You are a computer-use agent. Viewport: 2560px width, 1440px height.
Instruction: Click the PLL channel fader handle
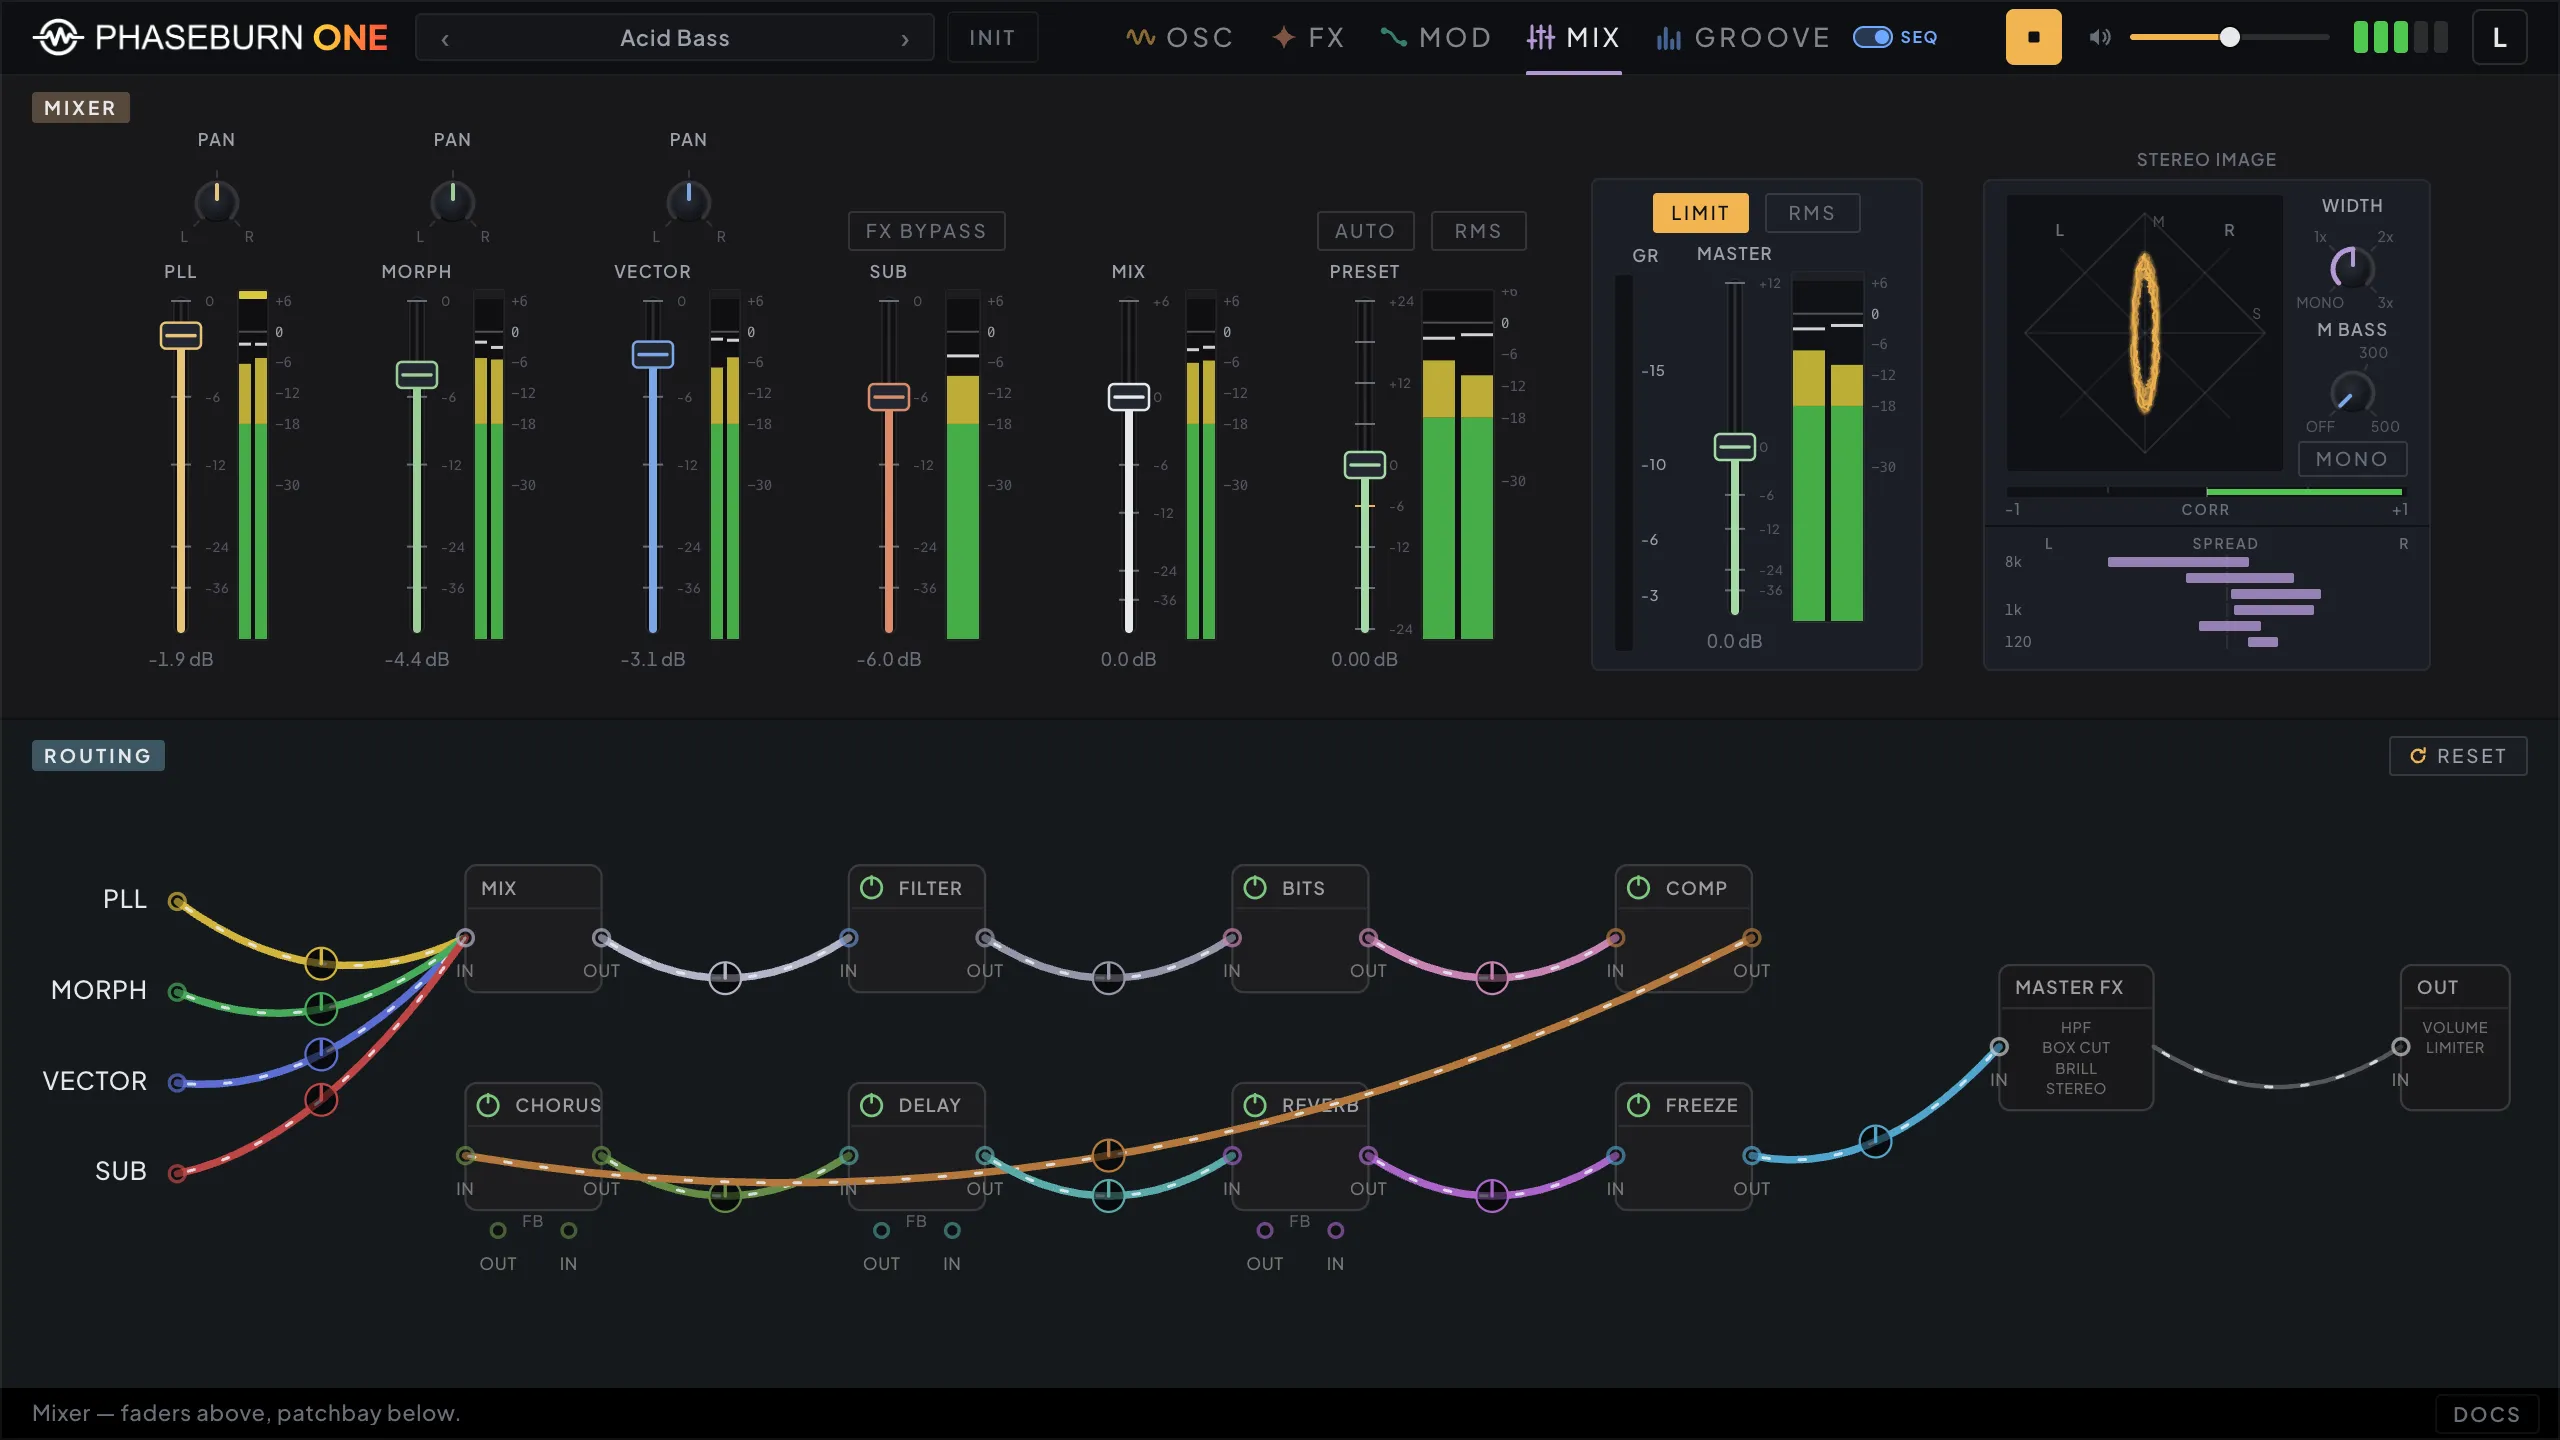181,335
